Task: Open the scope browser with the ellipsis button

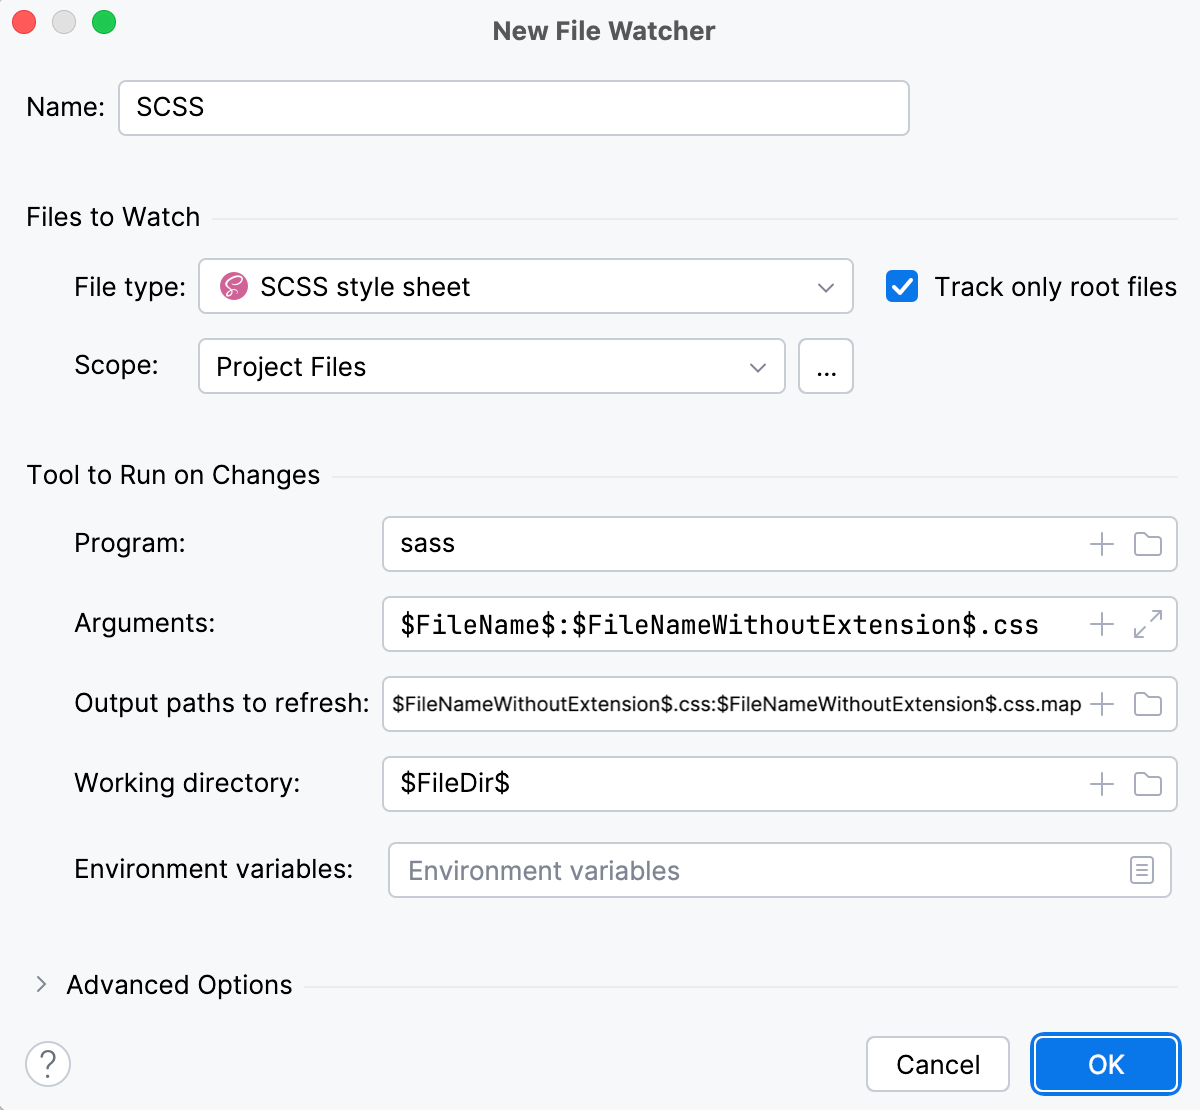Action: pos(825,367)
